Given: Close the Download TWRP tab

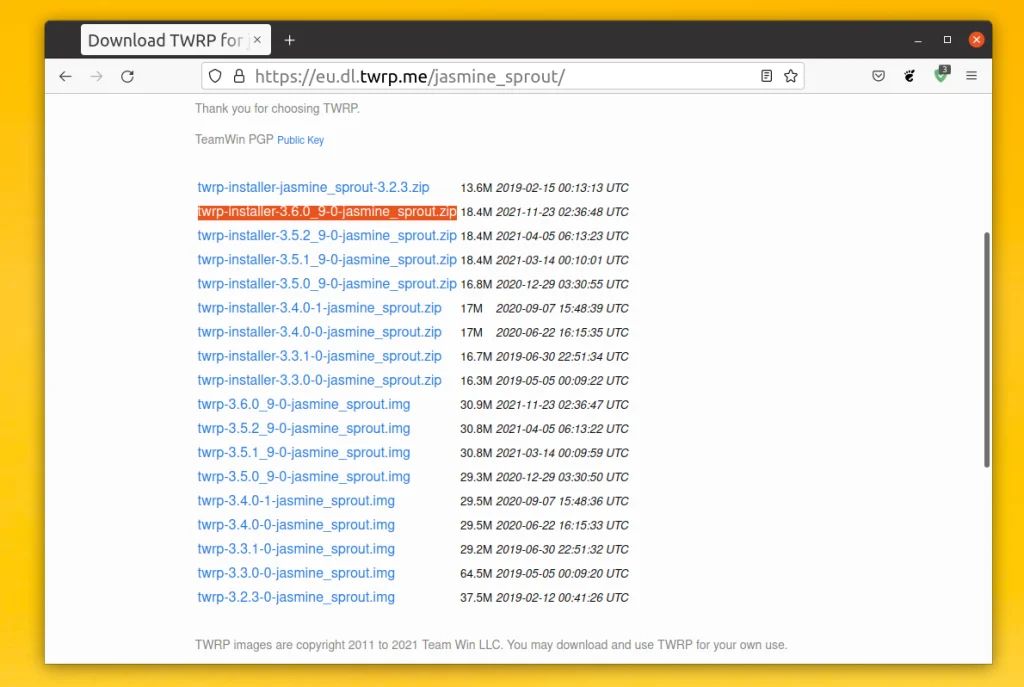Looking at the screenshot, I should click(257, 40).
